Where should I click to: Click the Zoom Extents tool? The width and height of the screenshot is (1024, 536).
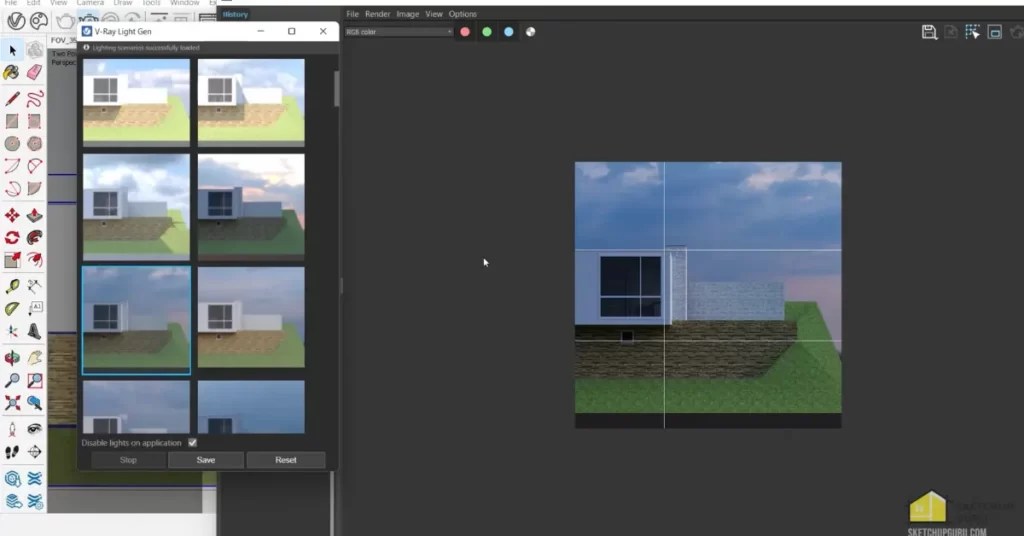point(12,403)
